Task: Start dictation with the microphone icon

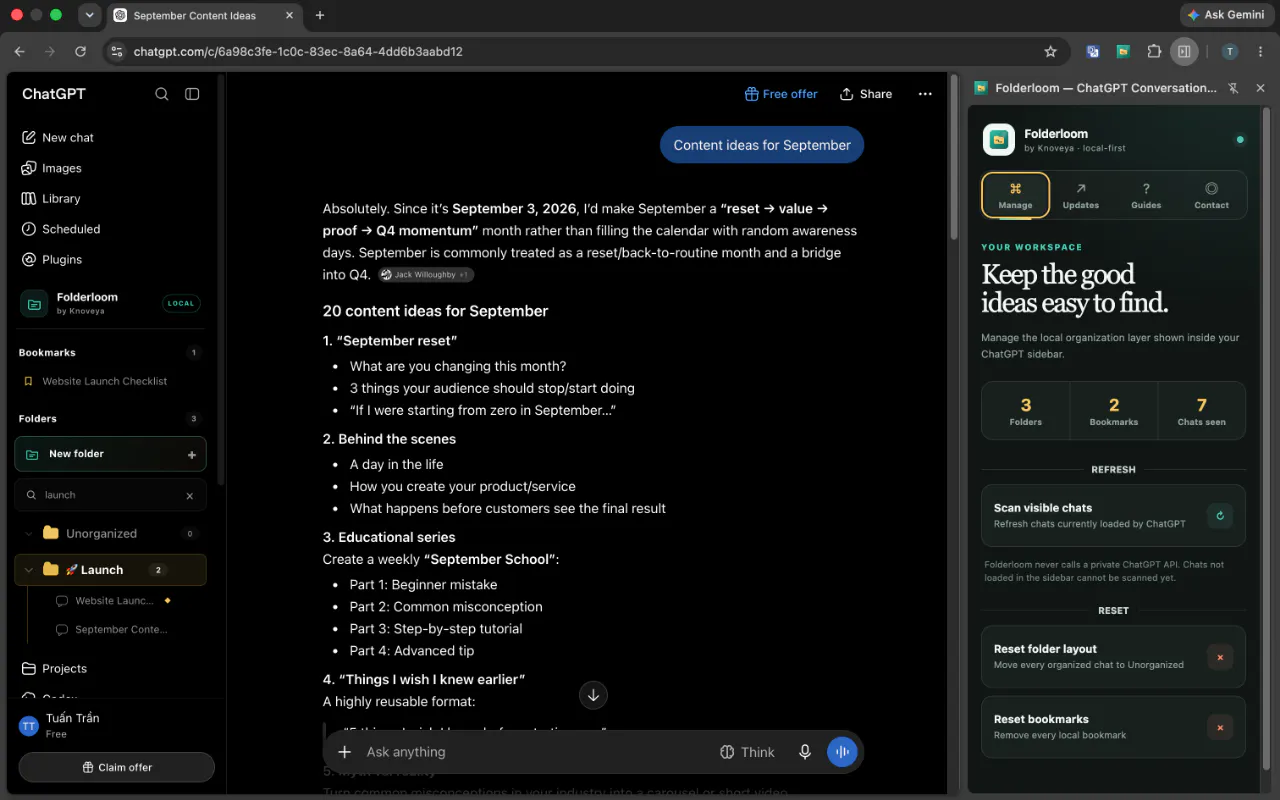Action: pyautogui.click(x=804, y=752)
